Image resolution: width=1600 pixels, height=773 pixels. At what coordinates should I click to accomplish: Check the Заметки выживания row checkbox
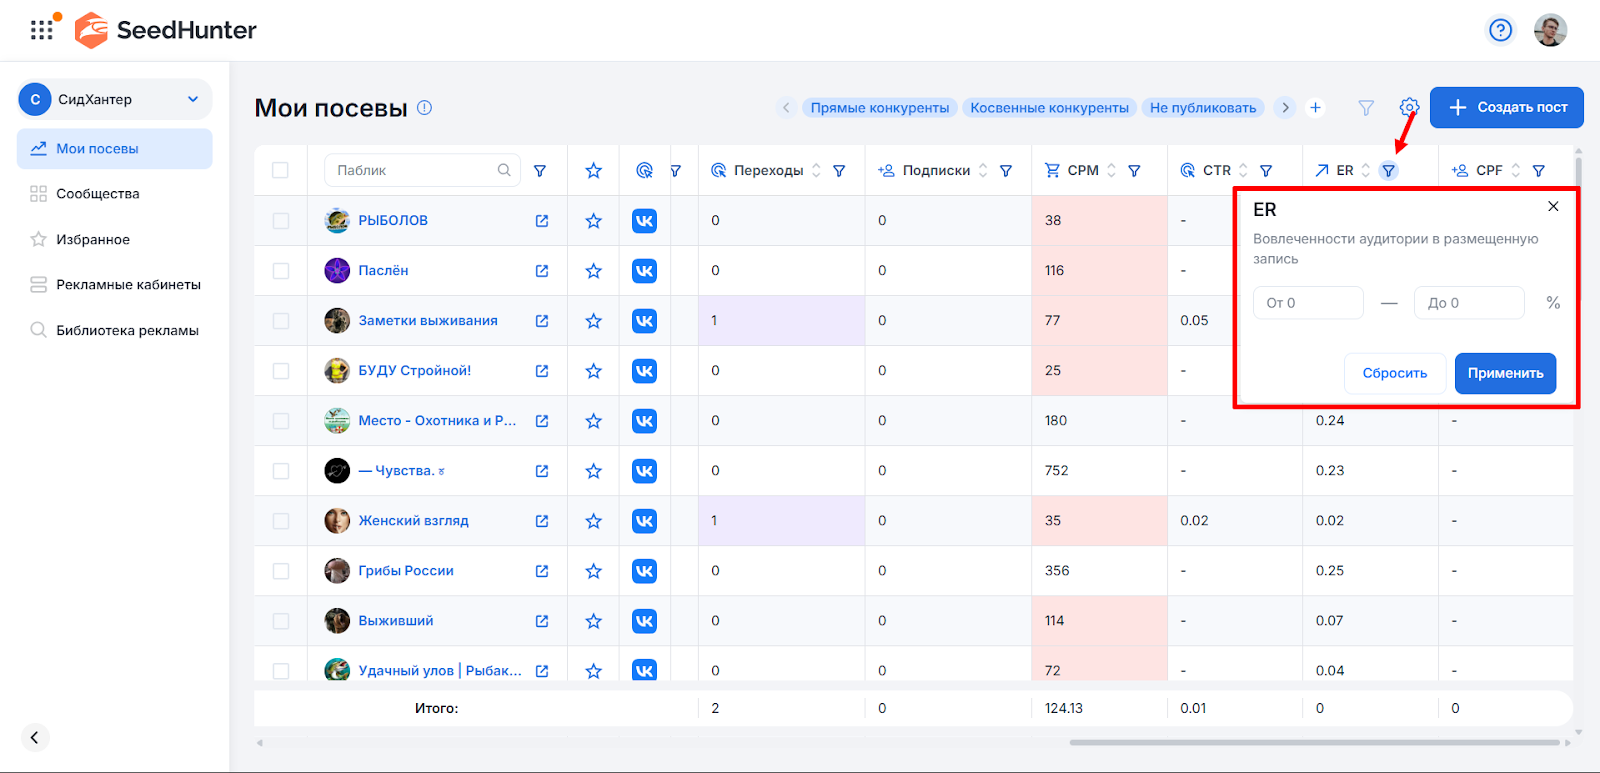(x=280, y=321)
